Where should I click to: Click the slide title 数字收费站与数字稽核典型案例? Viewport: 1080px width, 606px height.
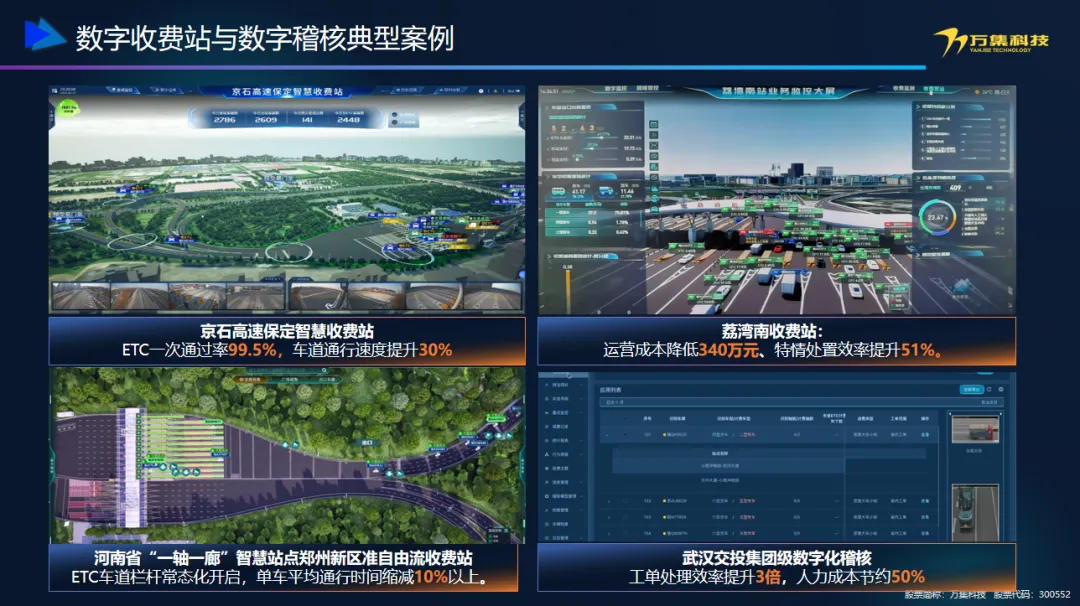(265, 38)
